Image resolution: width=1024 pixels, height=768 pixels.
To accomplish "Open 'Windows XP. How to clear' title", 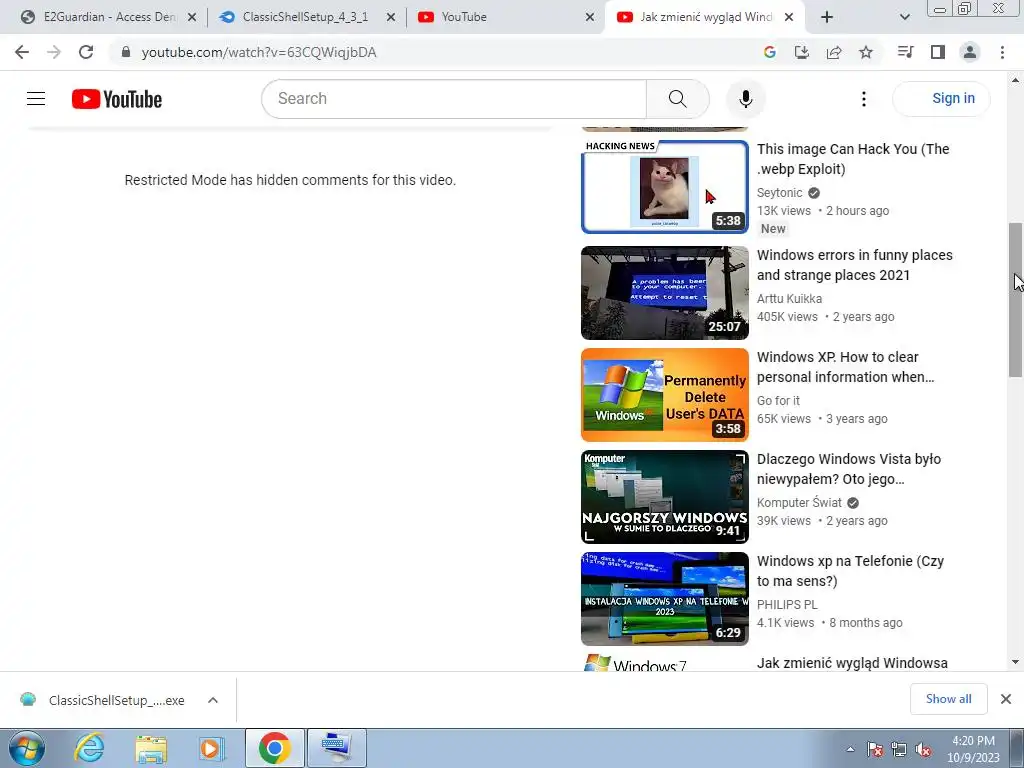I will click(x=845, y=366).
